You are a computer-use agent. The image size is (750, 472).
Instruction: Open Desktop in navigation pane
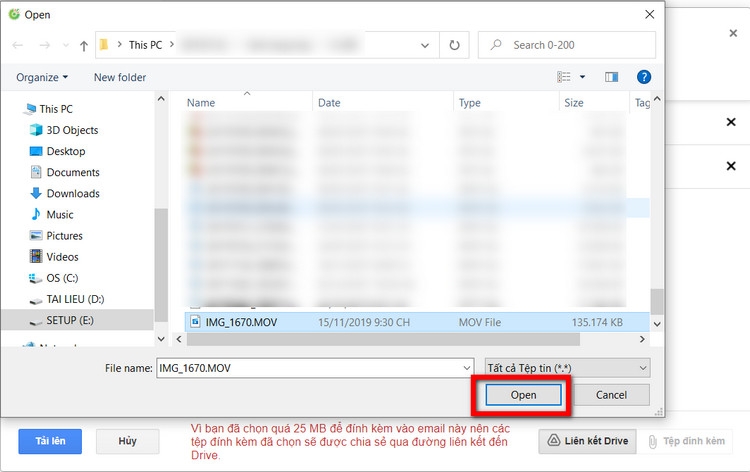(x=66, y=151)
